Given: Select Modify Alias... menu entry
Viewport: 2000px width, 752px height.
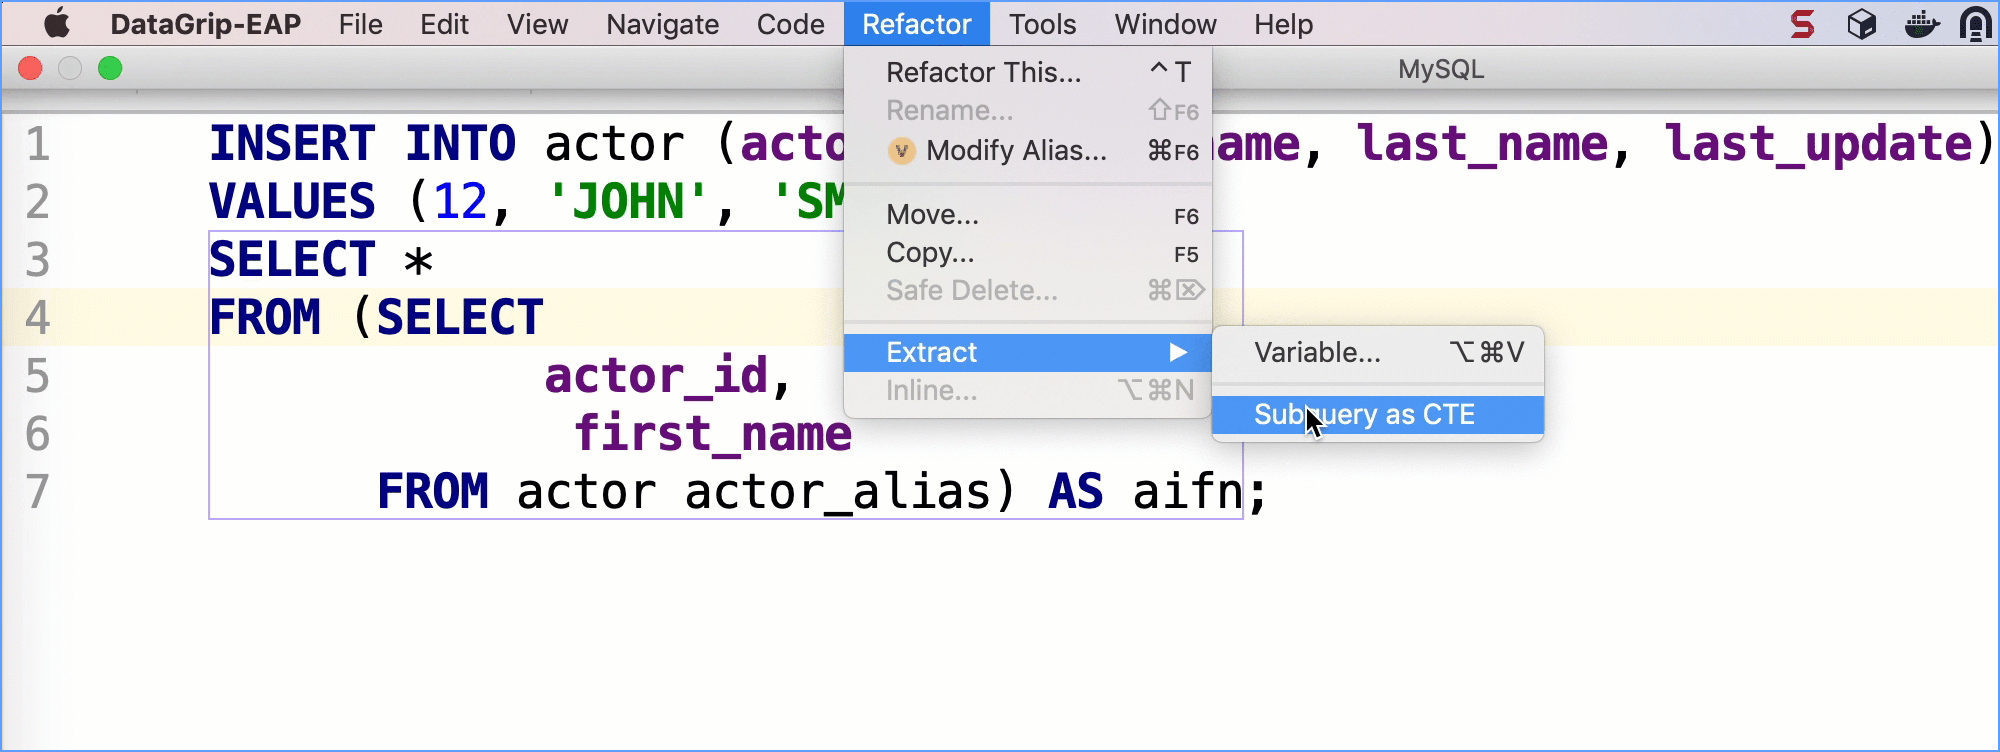Looking at the screenshot, I should click(1028, 150).
